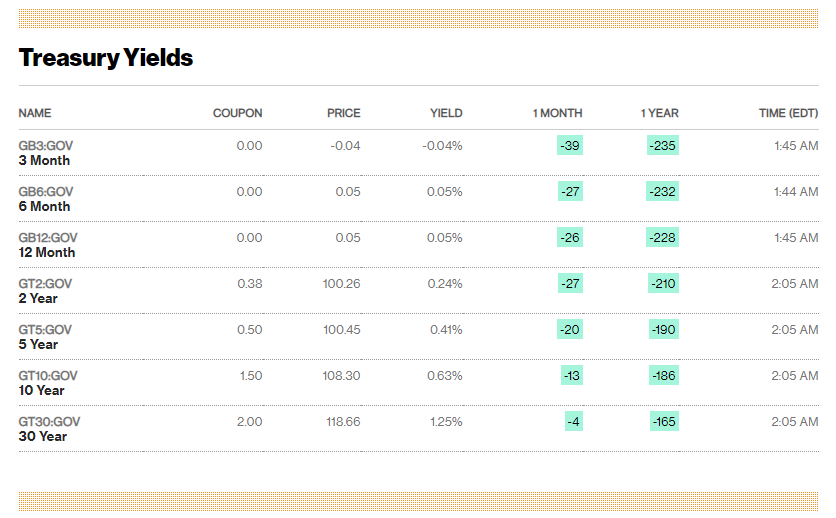Open the GT30:GOV 30 Year link

click(x=49, y=429)
